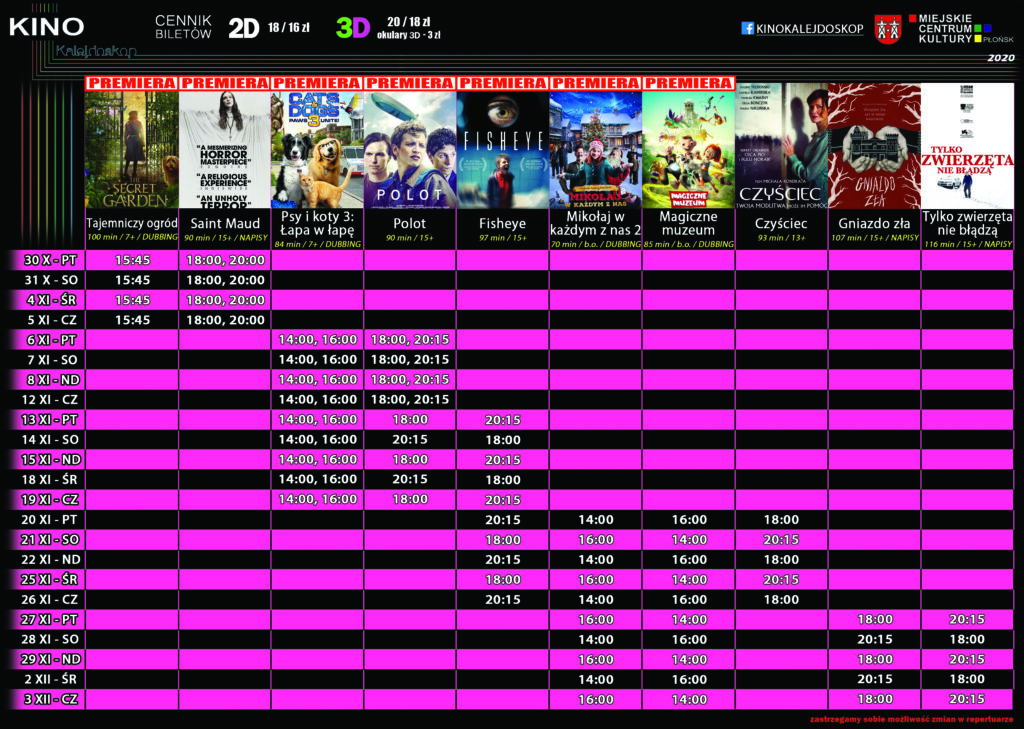Click the '6 XI - PT' date row label
The image size is (1024, 729).
50,340
